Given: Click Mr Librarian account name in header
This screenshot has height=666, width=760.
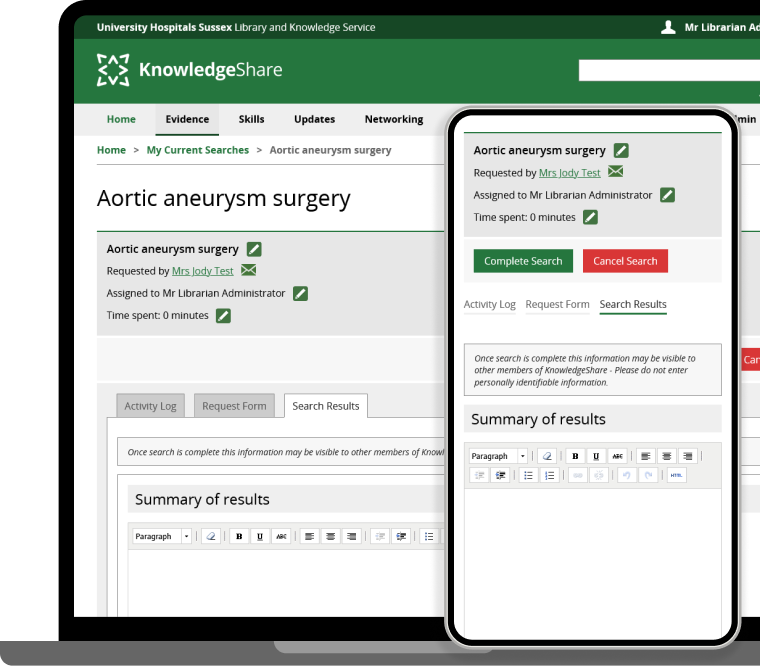Looking at the screenshot, I should click(722, 27).
